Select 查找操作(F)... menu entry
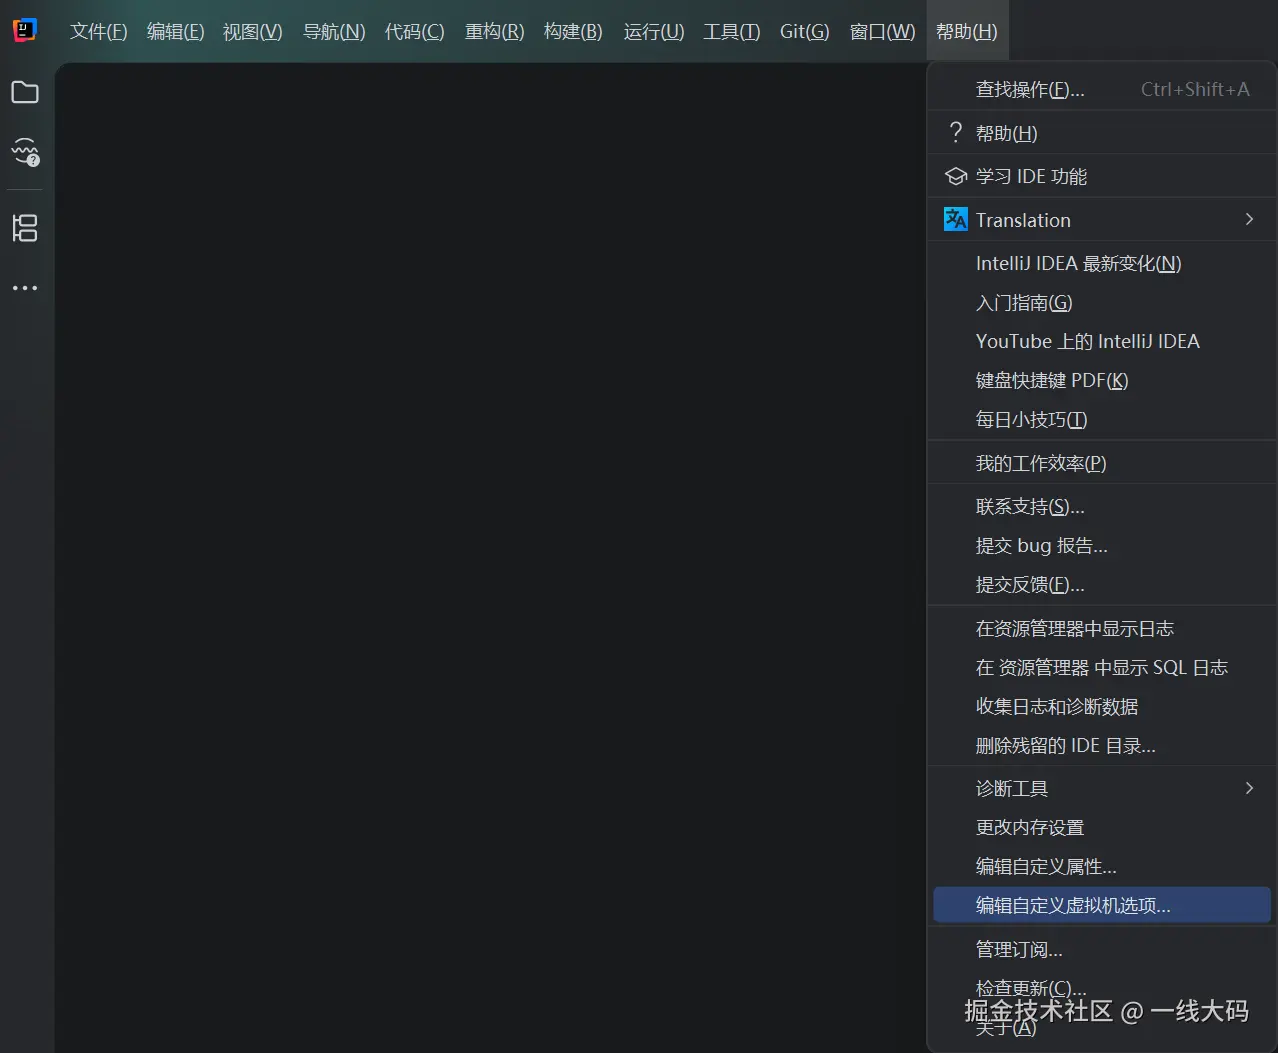The height and width of the screenshot is (1053, 1278). 1102,90
